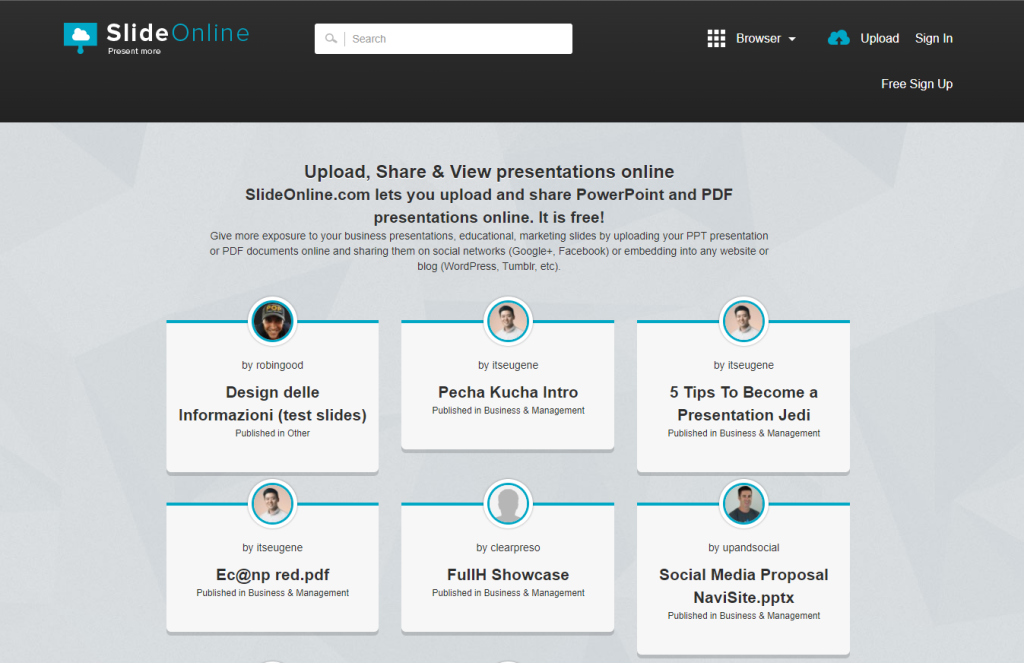Open Design delle Informazioni (test slides) title
Image resolution: width=1024 pixels, height=663 pixels.
[x=272, y=404]
